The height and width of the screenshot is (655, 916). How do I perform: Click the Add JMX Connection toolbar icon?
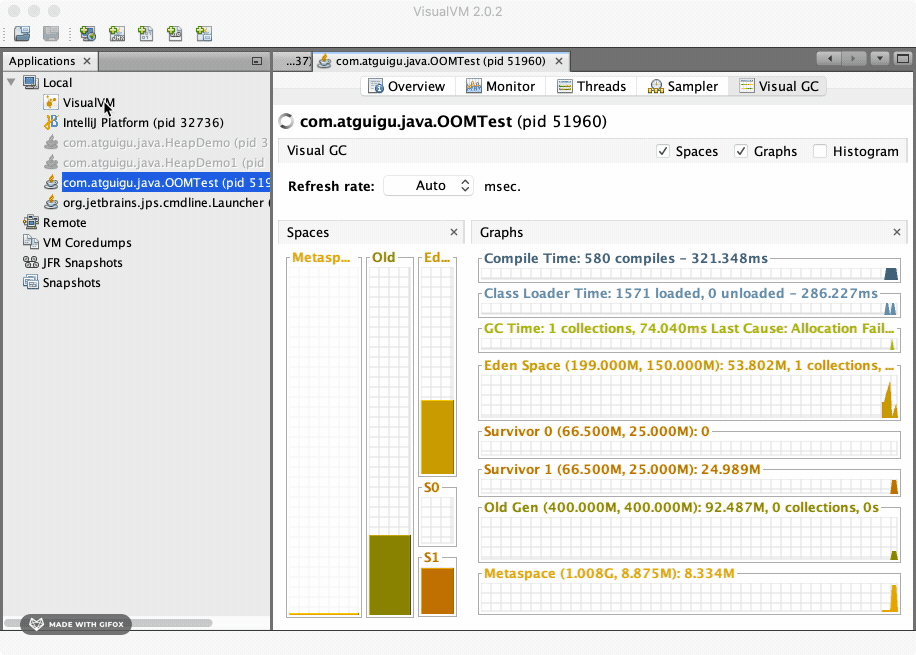point(117,34)
